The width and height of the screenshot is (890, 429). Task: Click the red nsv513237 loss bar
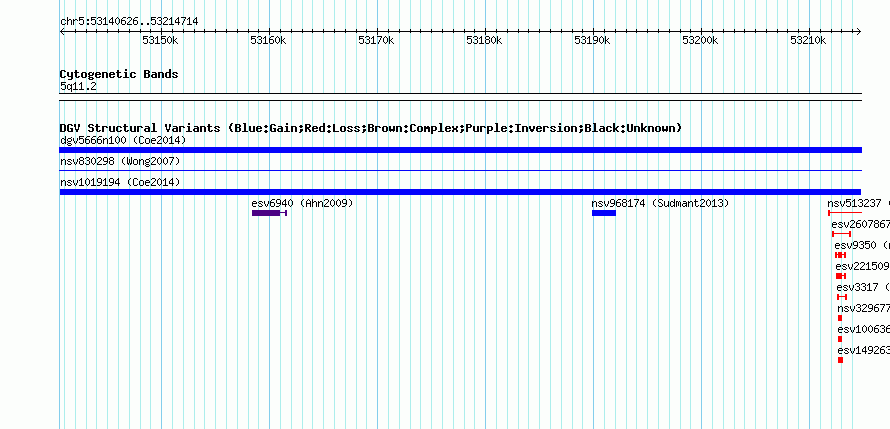click(x=845, y=213)
